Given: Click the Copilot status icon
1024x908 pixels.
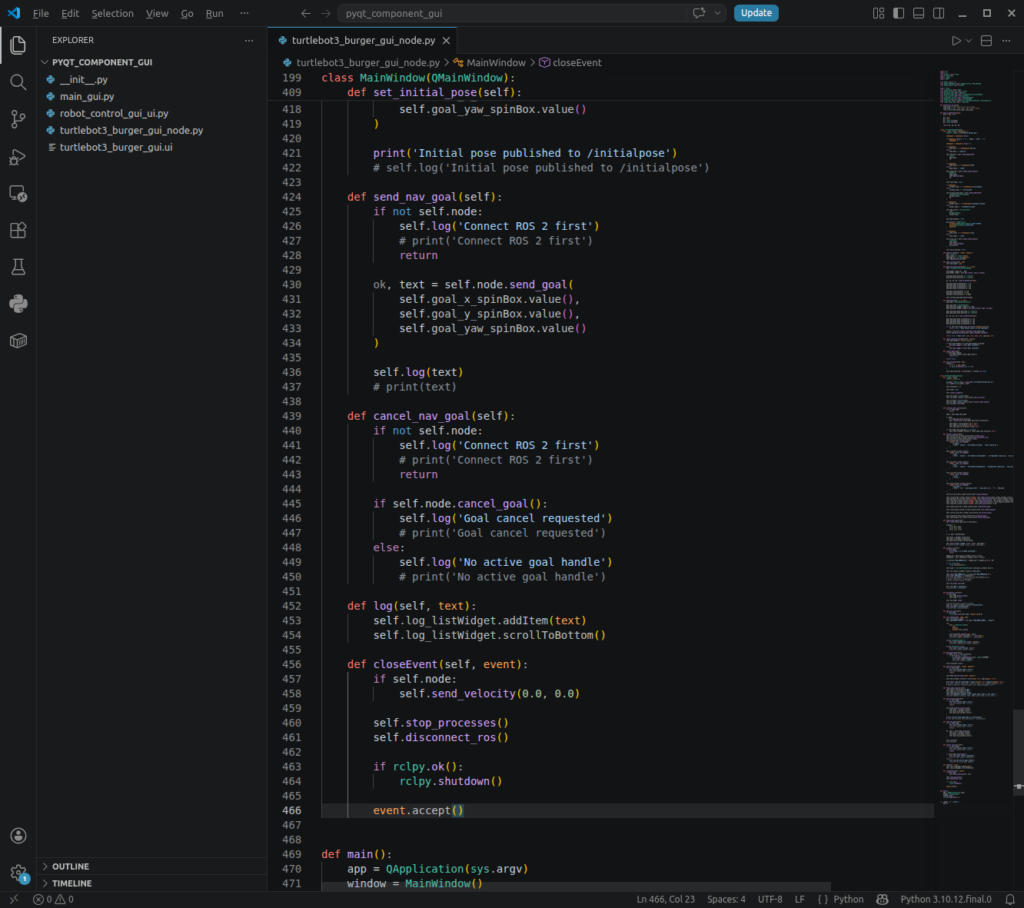Looking at the screenshot, I should [882, 900].
